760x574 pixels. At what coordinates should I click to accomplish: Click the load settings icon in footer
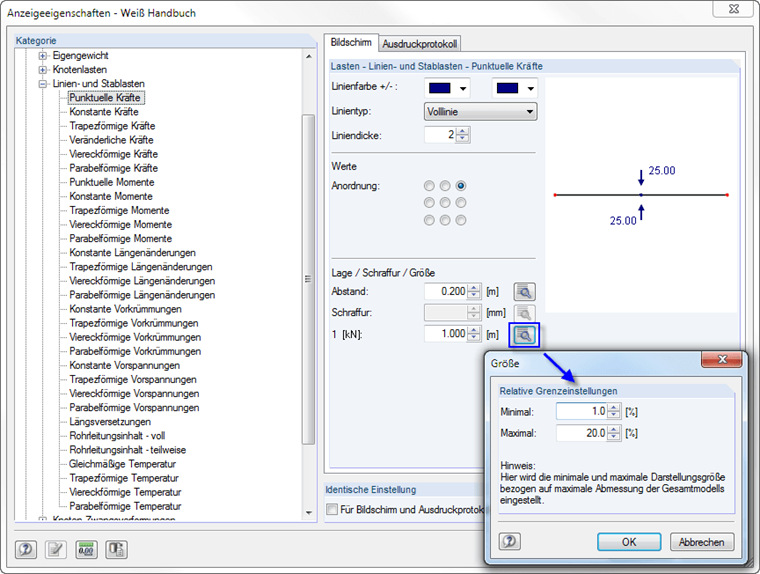116,549
